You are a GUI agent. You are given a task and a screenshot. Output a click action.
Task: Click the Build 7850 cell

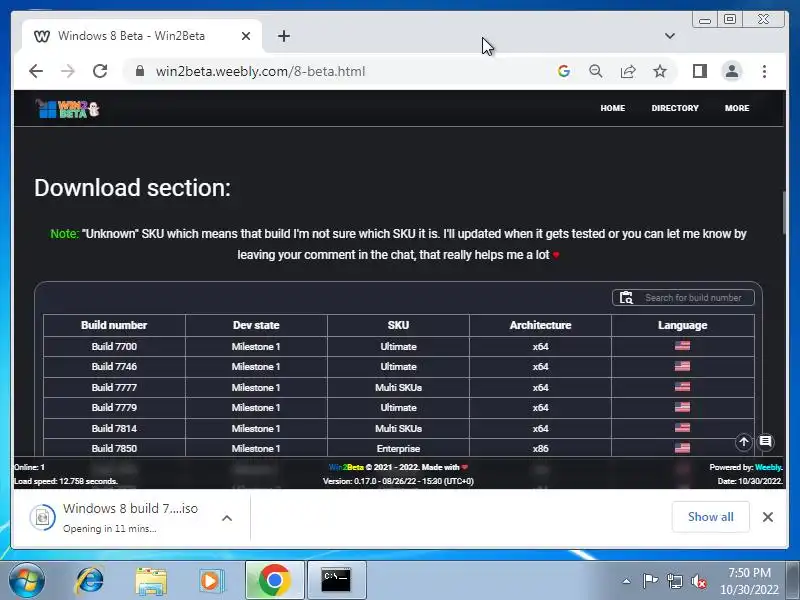(114, 448)
